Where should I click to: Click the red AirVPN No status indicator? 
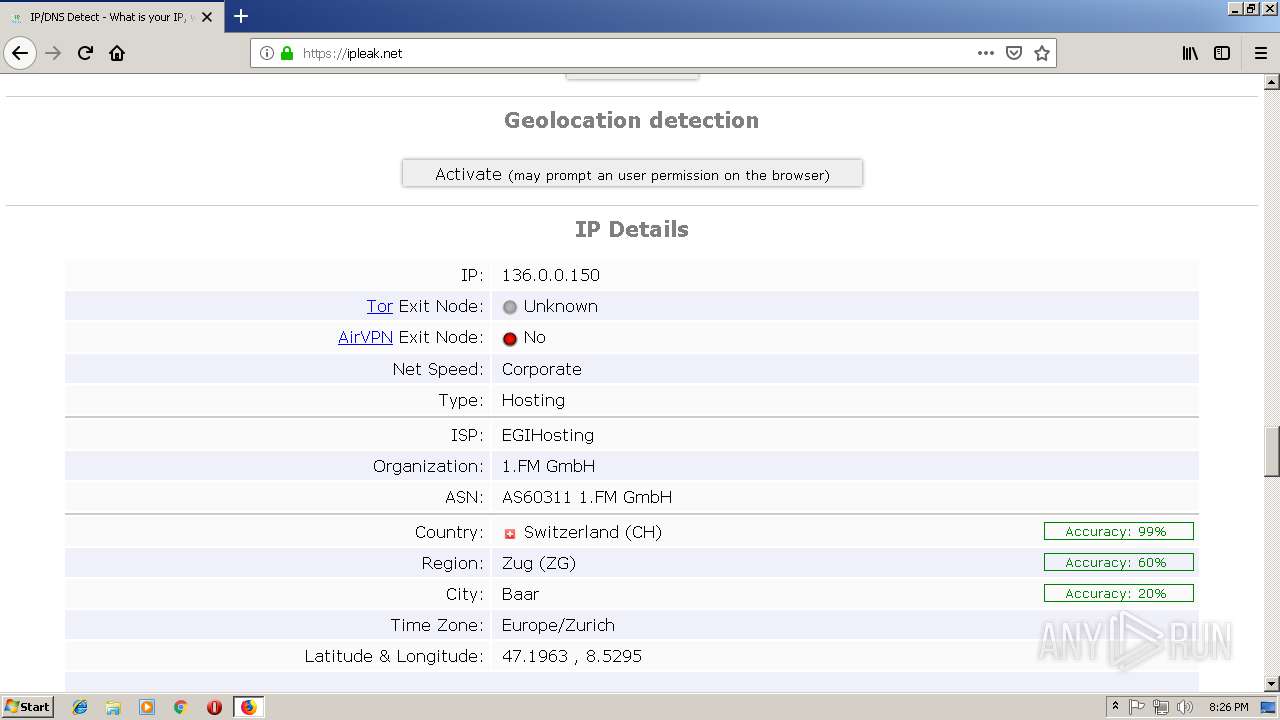click(510, 338)
